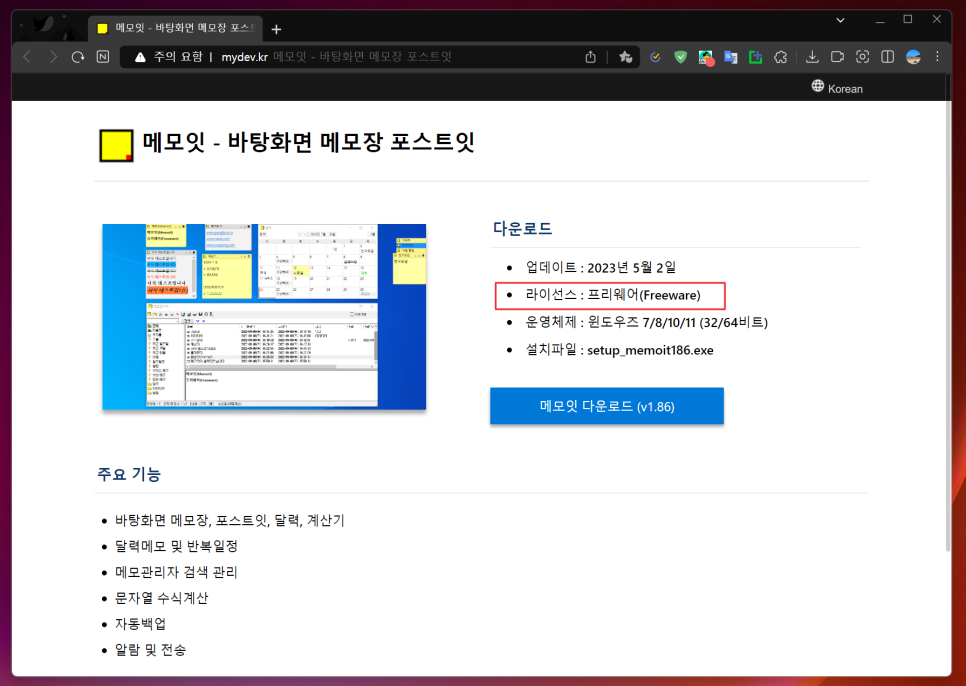Screen dimensions: 966x686
Task: Click the 메모잇 app screenshot thumbnail
Action: click(264, 317)
